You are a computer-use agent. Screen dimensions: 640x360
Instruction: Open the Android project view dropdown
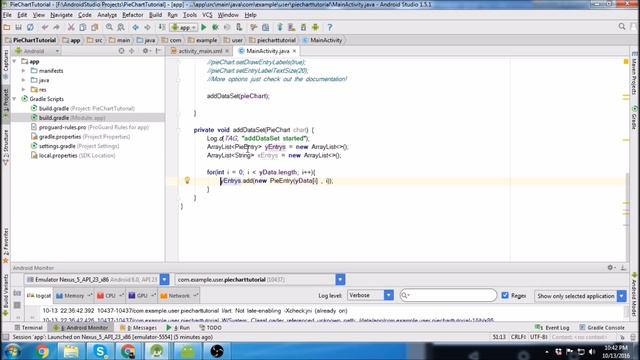(x=37, y=51)
